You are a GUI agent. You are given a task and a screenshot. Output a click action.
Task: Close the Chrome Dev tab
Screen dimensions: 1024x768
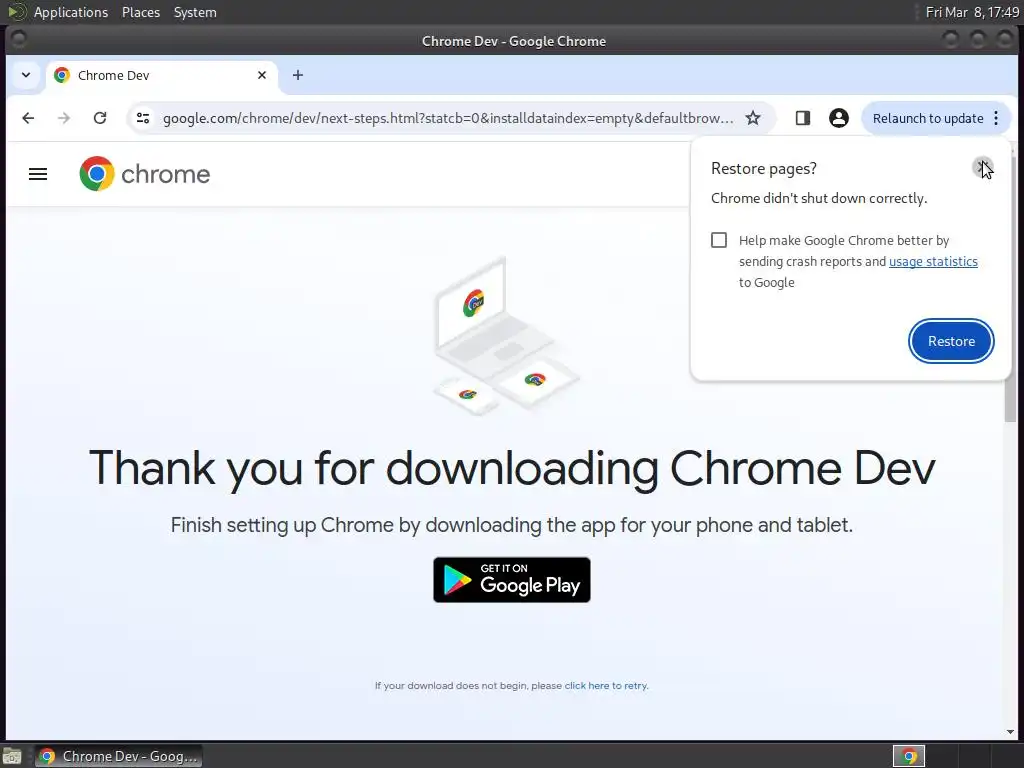click(x=262, y=75)
